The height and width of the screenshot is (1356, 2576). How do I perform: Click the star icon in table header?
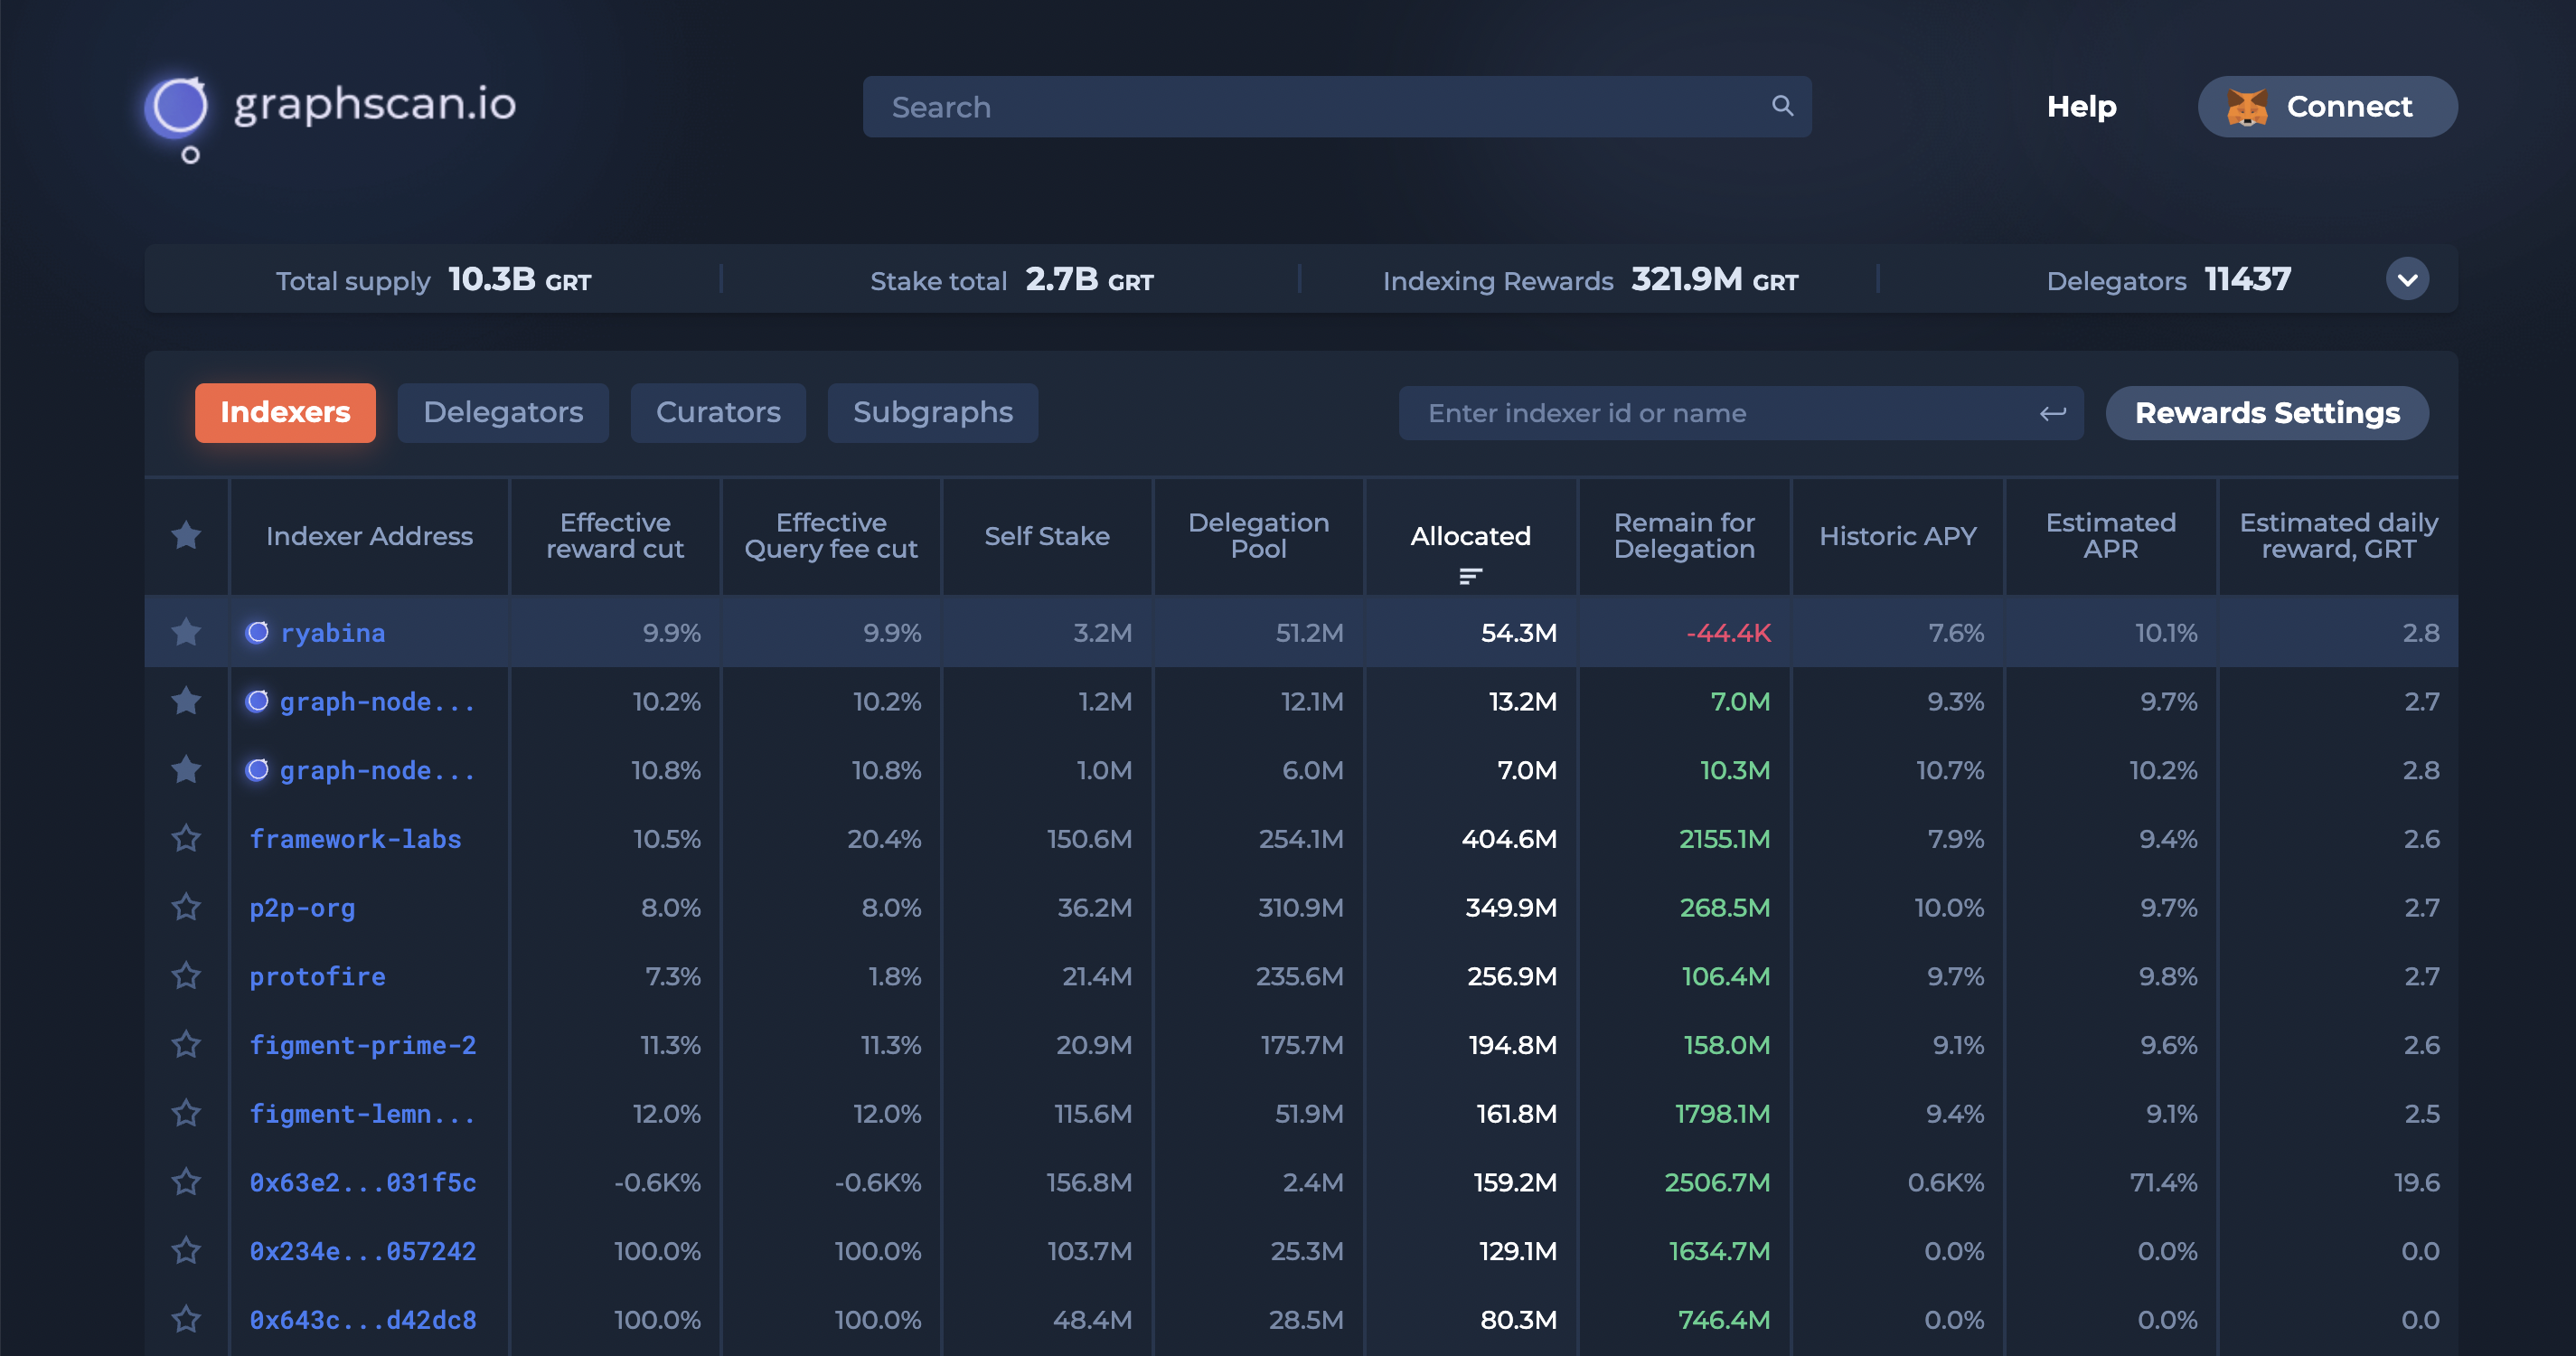coord(186,536)
